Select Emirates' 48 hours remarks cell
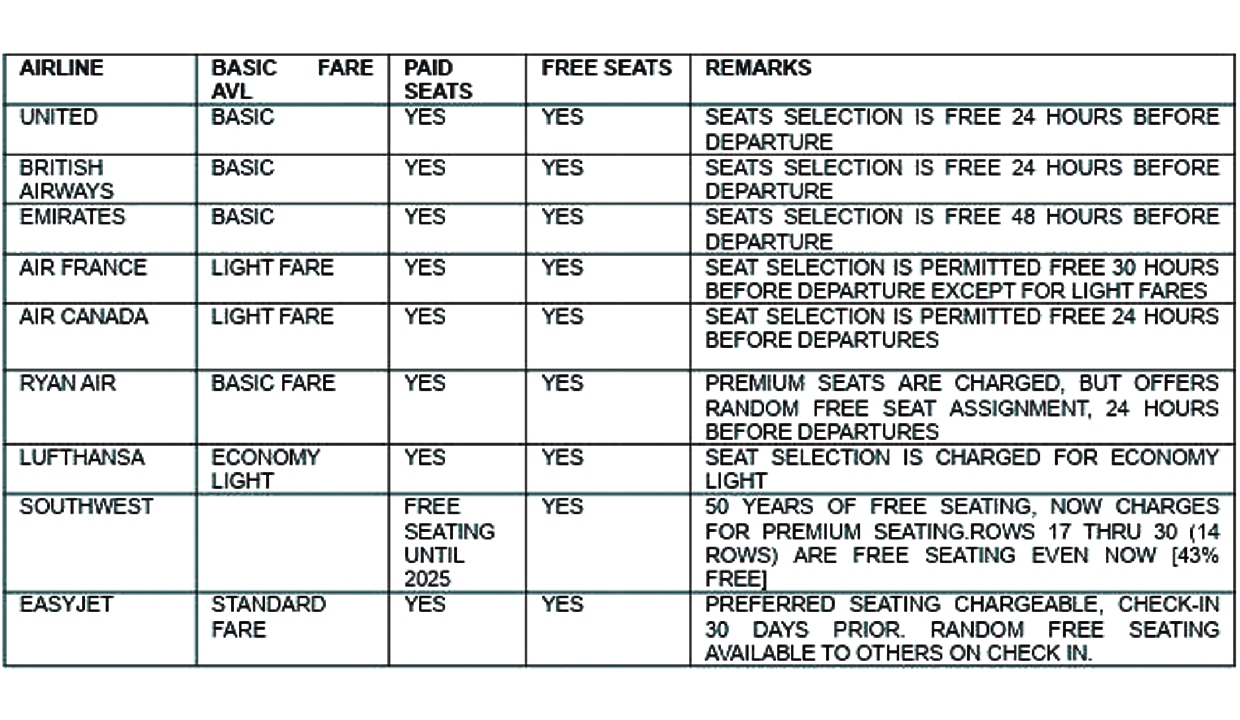The width and height of the screenshot is (1240, 720). point(961,229)
